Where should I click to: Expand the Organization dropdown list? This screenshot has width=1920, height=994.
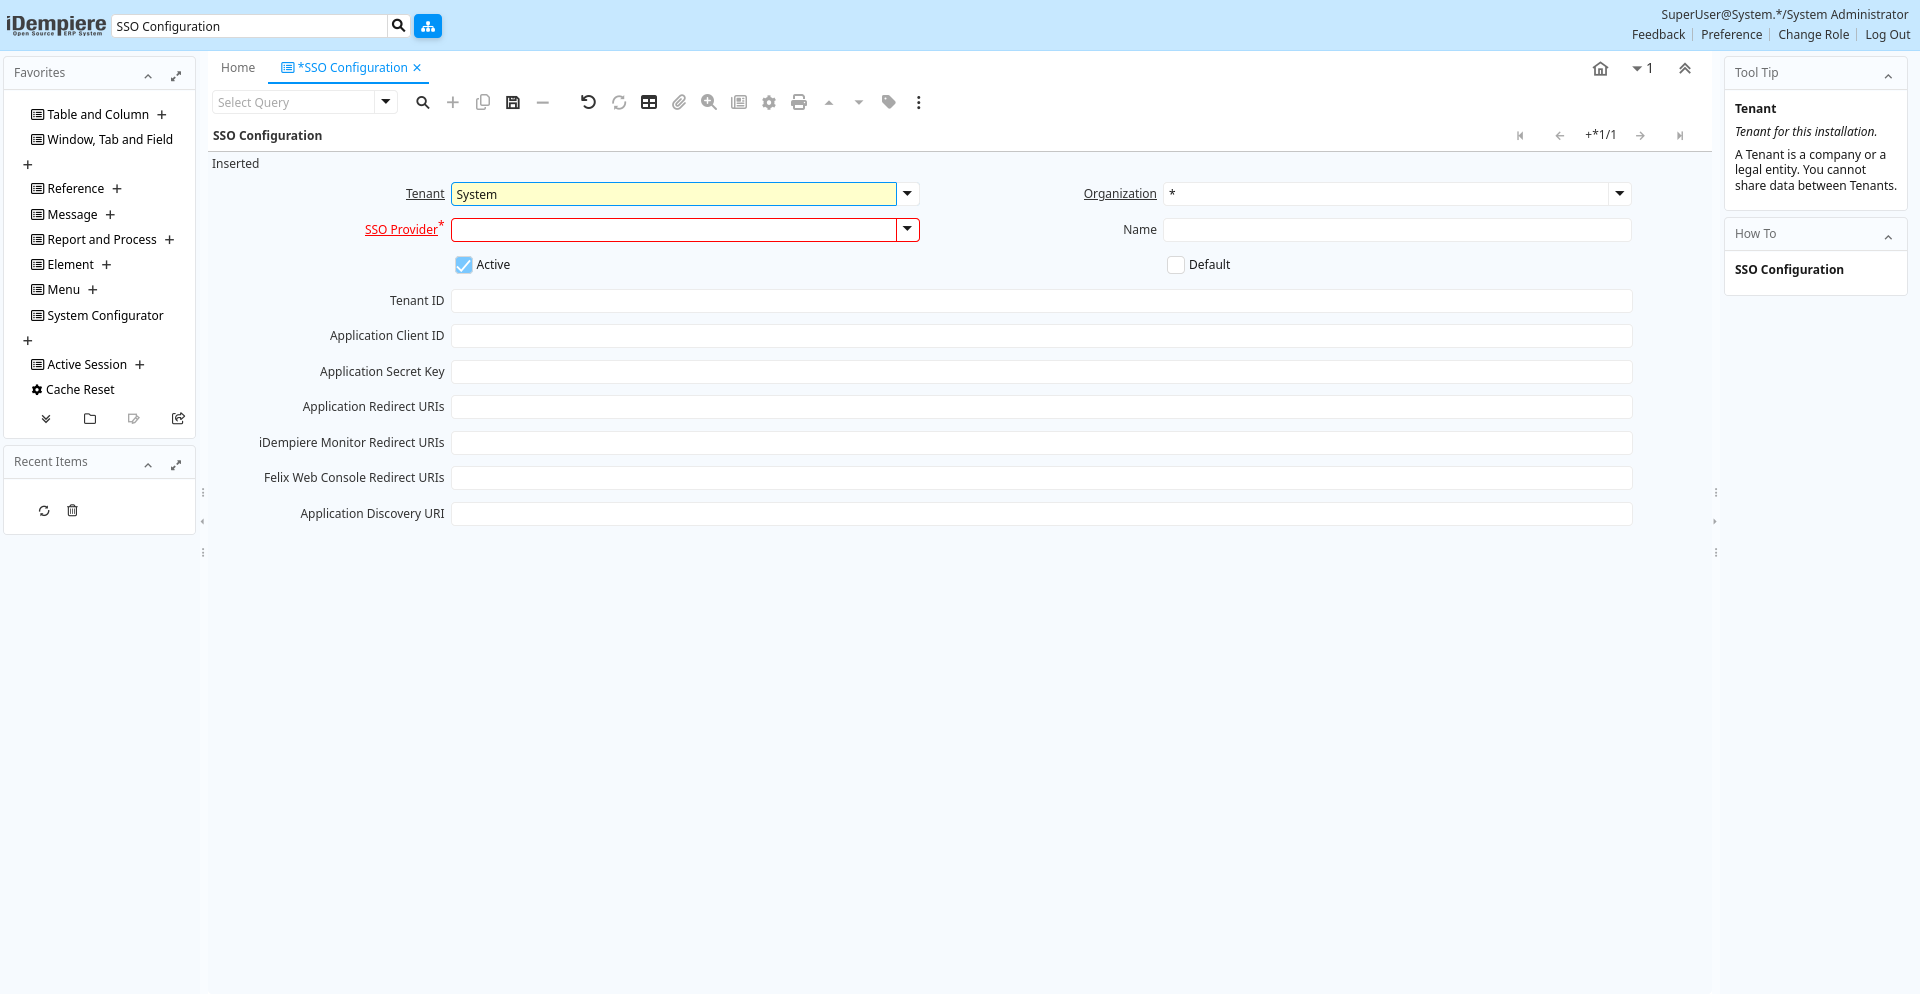[x=1619, y=194]
